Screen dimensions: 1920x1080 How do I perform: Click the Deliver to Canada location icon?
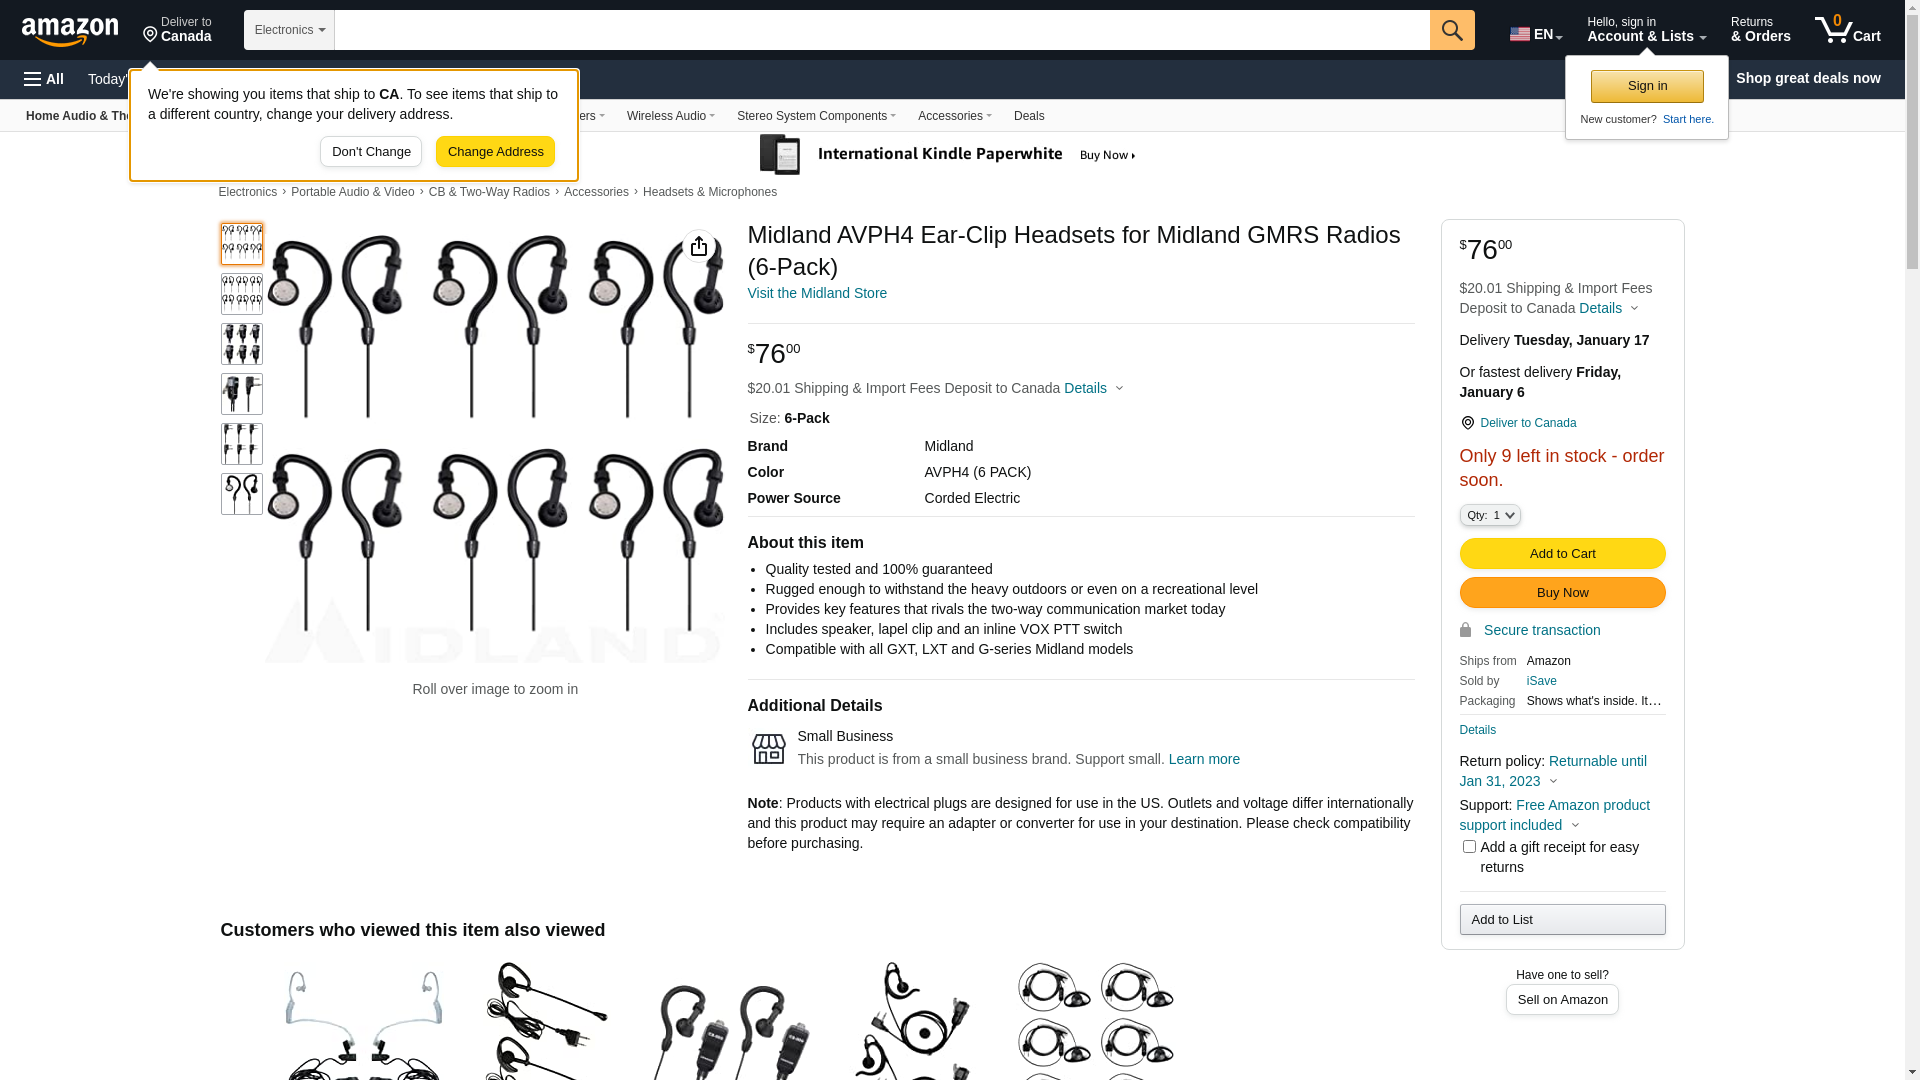click(150, 35)
